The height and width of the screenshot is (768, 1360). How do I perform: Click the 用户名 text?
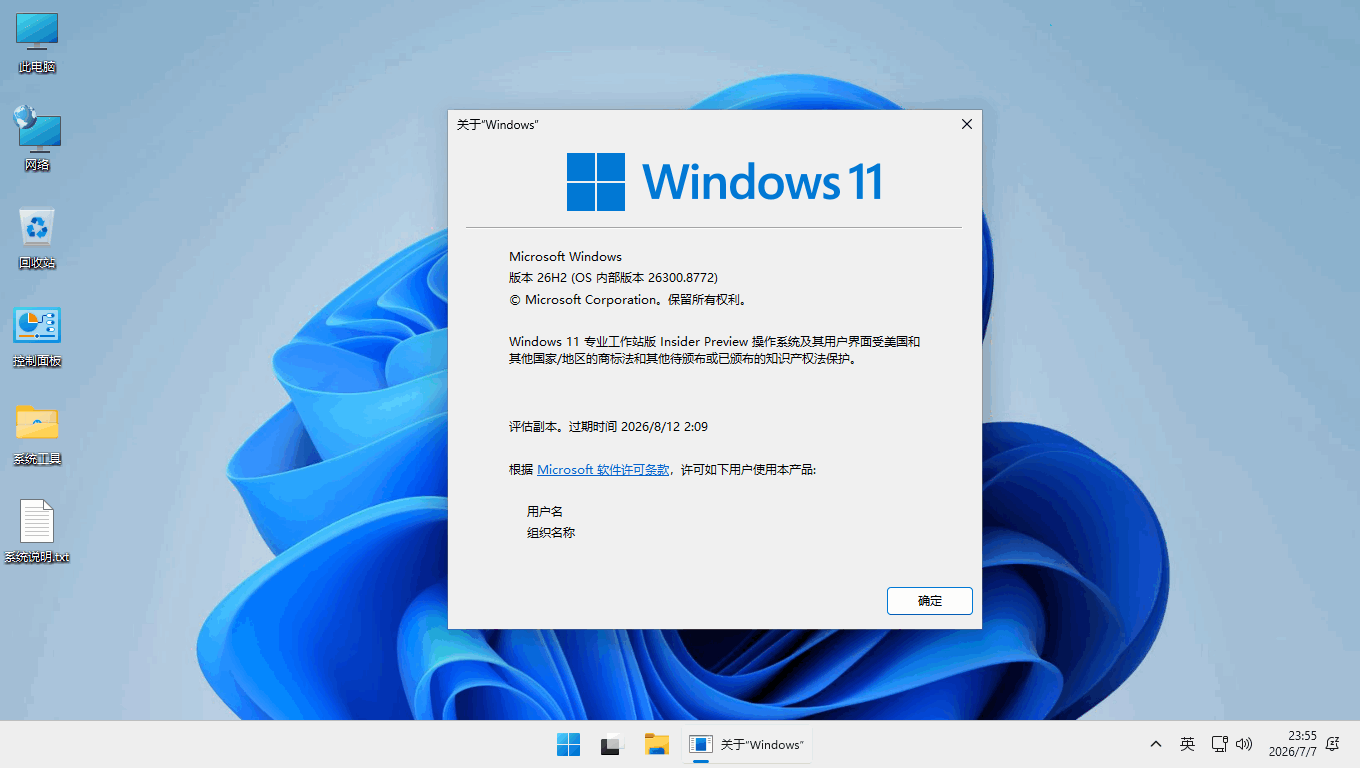click(545, 512)
